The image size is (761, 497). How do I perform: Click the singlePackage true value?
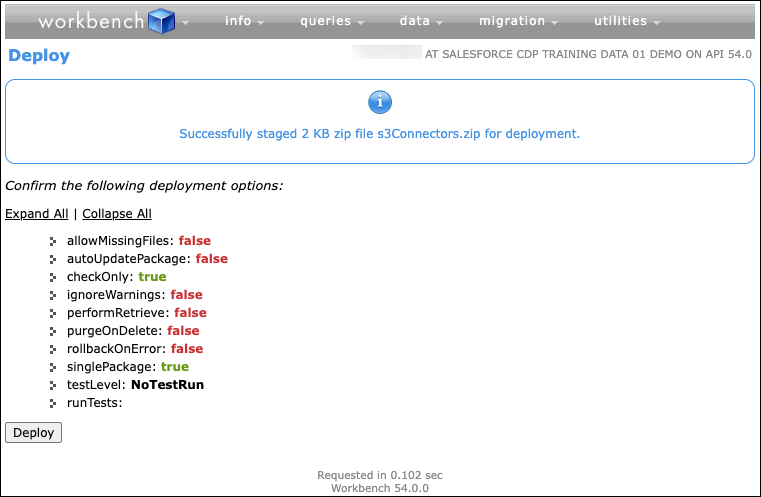[x=175, y=366]
